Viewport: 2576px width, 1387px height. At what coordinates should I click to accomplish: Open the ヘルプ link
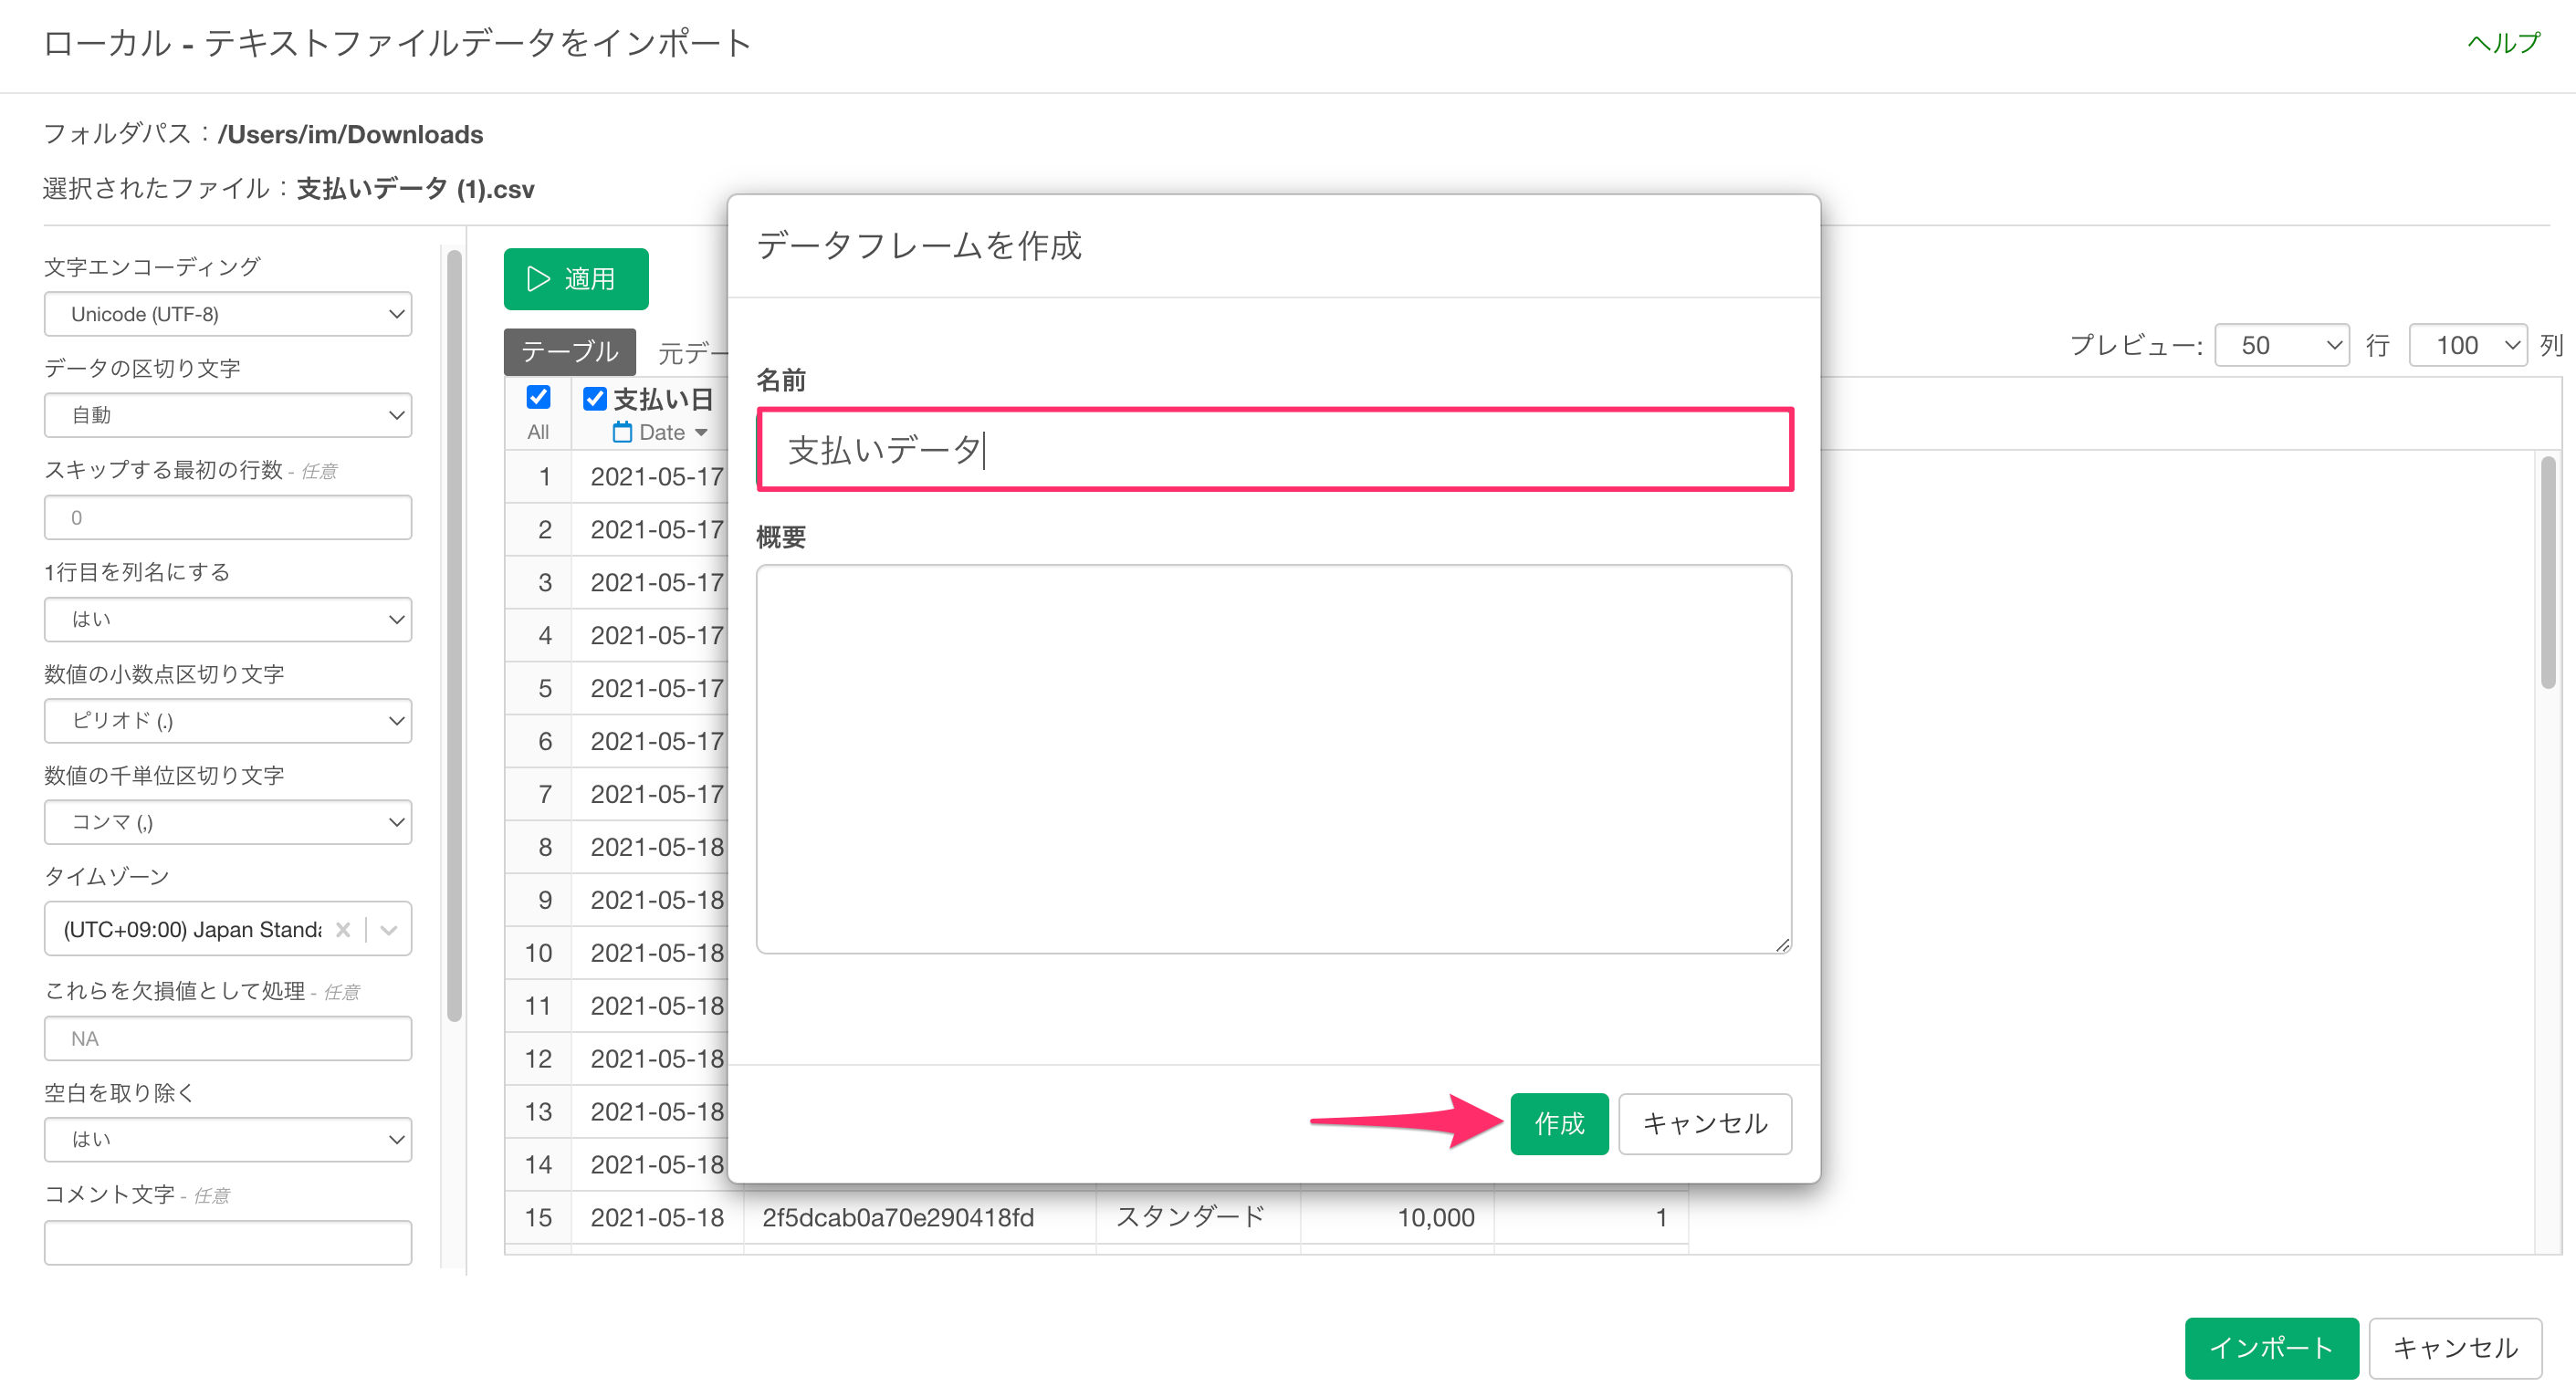(2503, 42)
